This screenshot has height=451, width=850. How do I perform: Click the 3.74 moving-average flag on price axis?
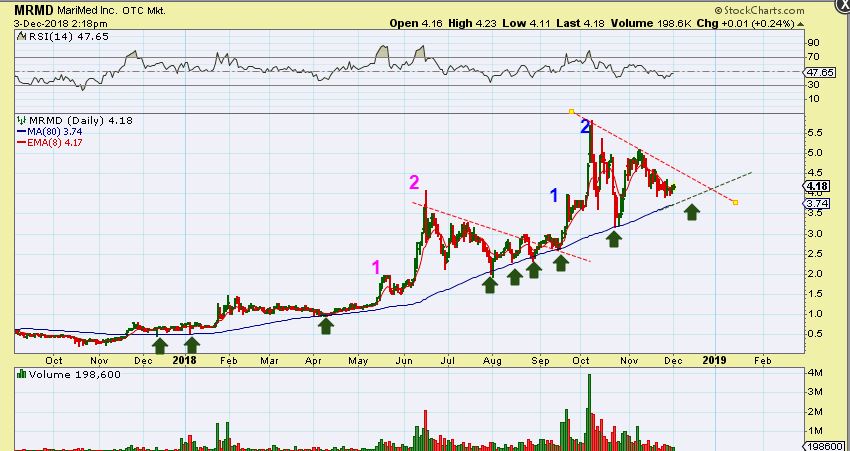pyautogui.click(x=817, y=204)
